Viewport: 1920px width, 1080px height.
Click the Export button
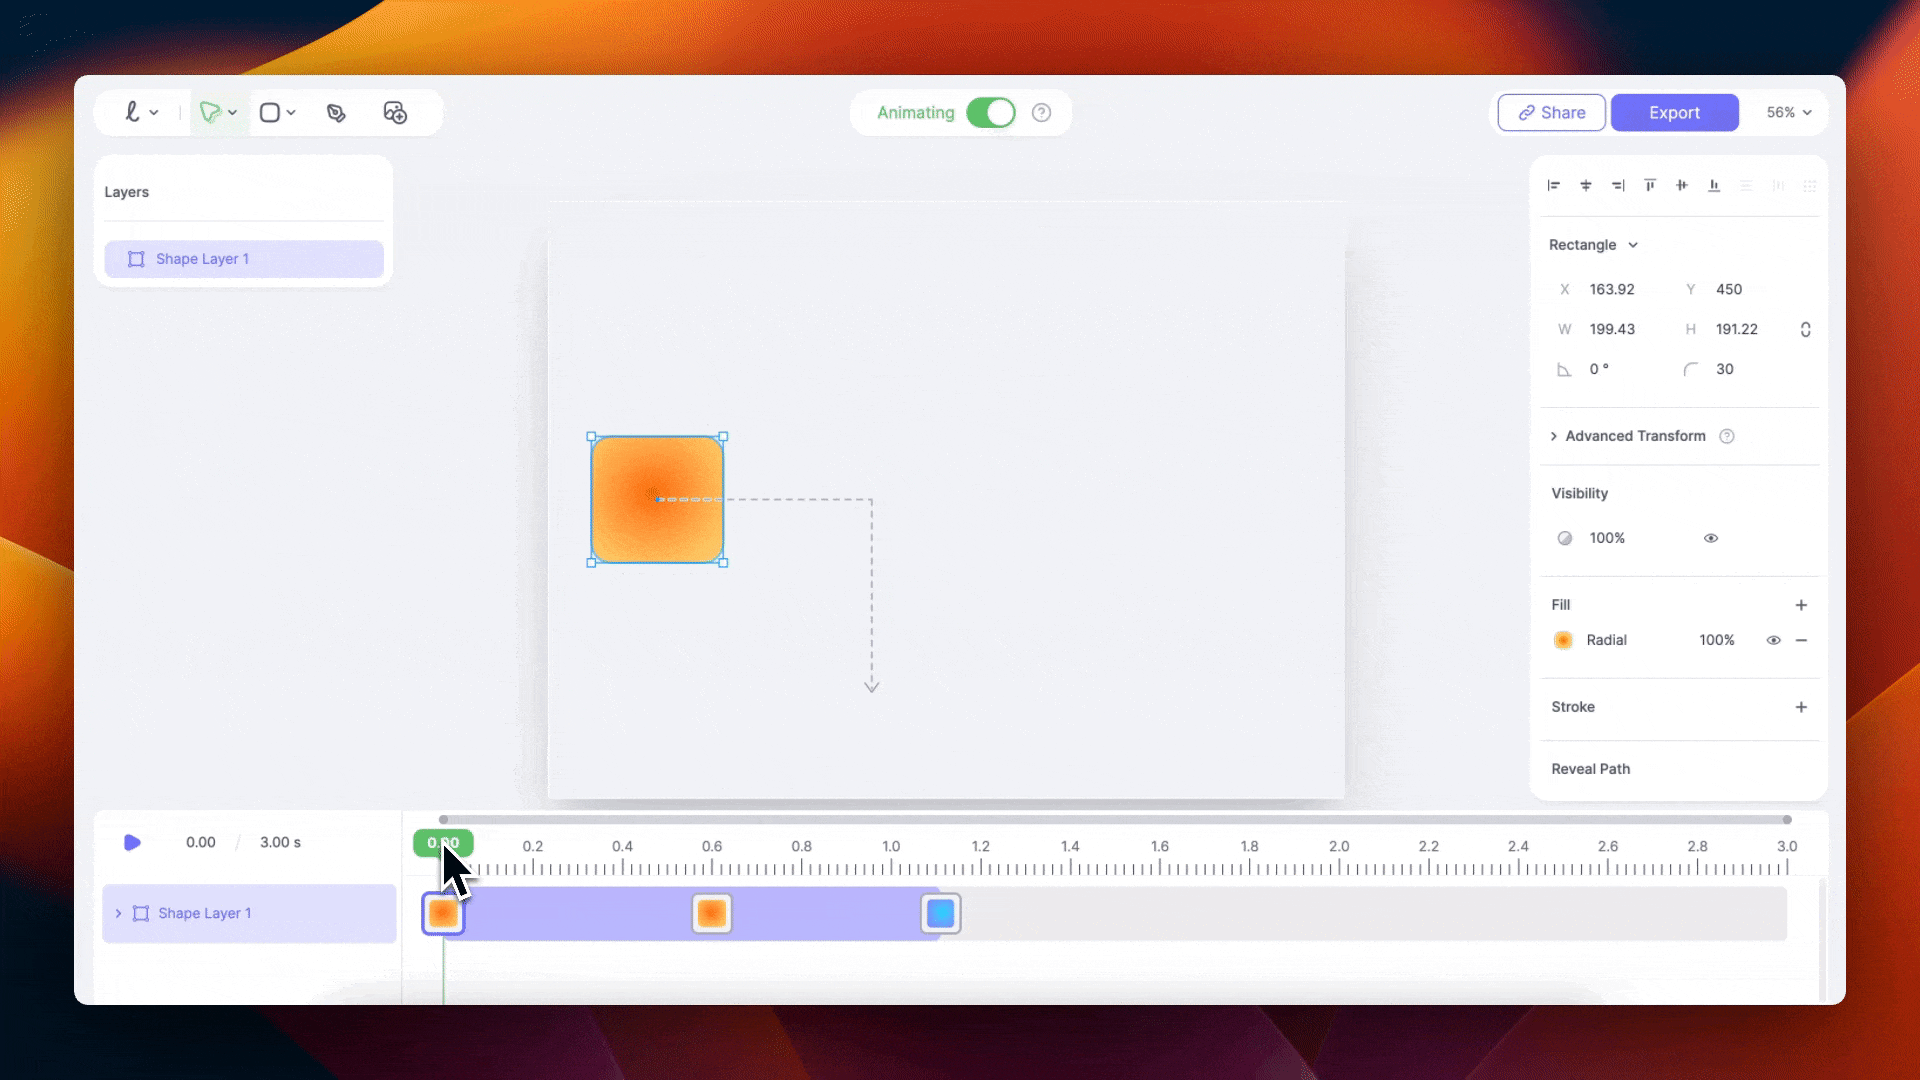click(1674, 113)
